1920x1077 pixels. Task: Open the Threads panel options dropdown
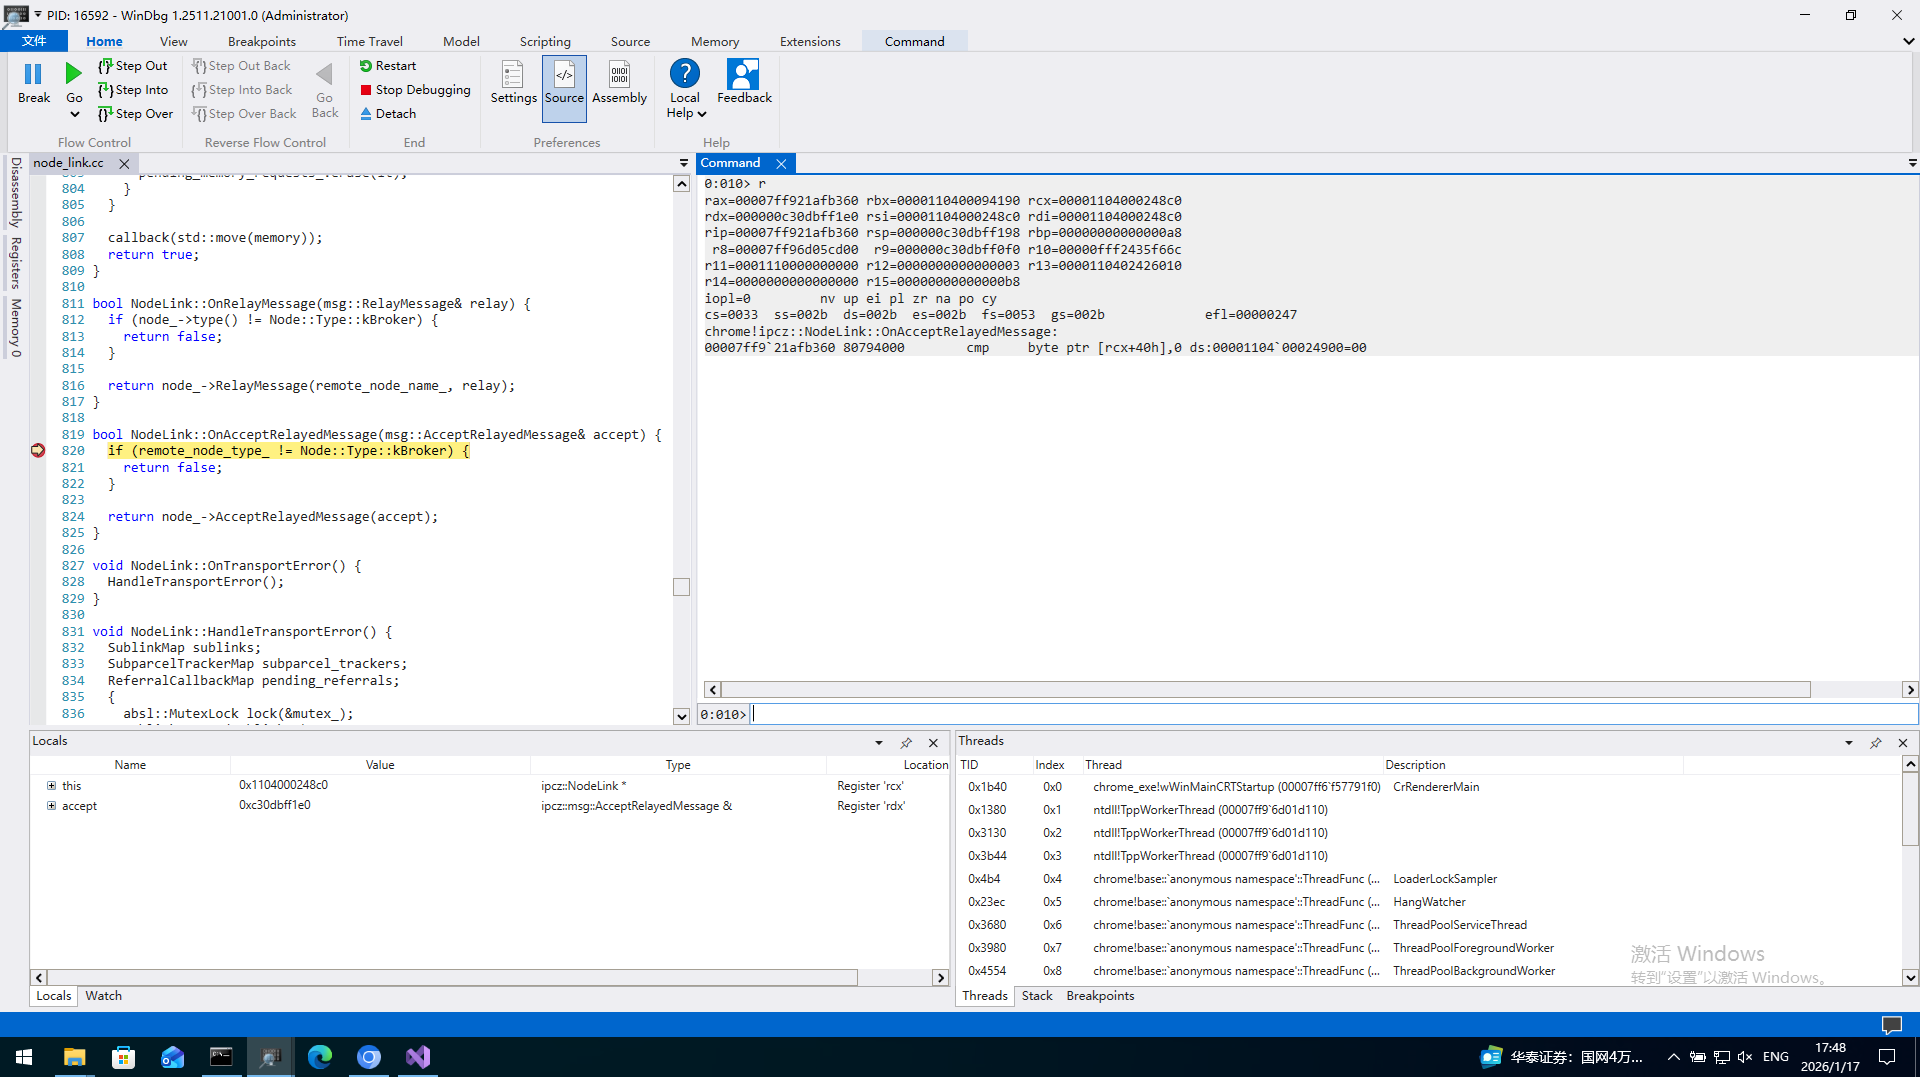tap(1849, 743)
